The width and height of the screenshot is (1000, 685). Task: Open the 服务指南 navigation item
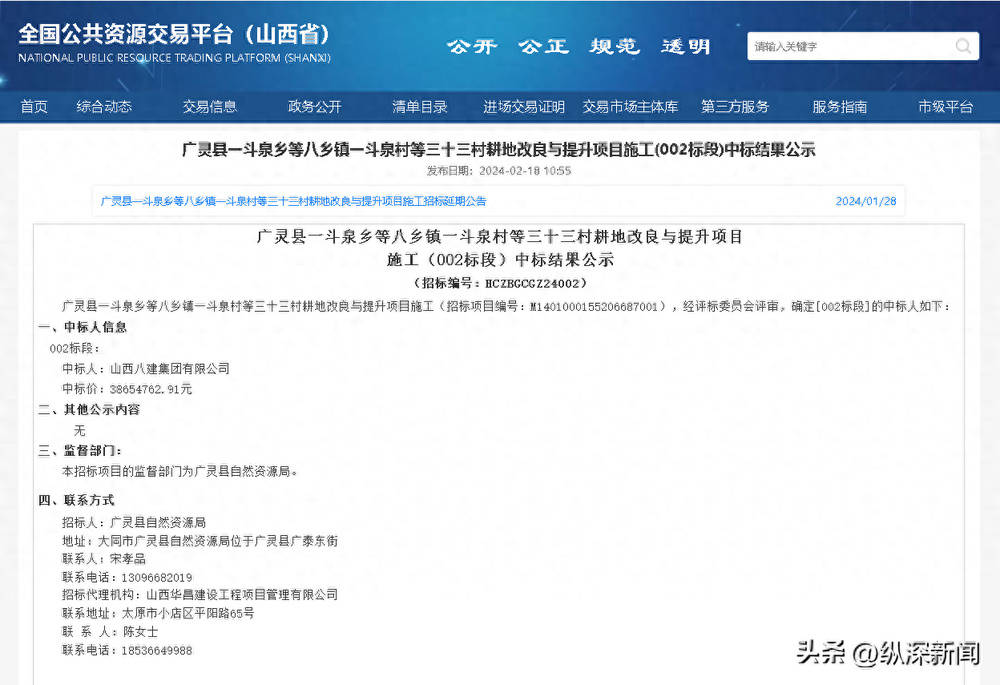(840, 106)
